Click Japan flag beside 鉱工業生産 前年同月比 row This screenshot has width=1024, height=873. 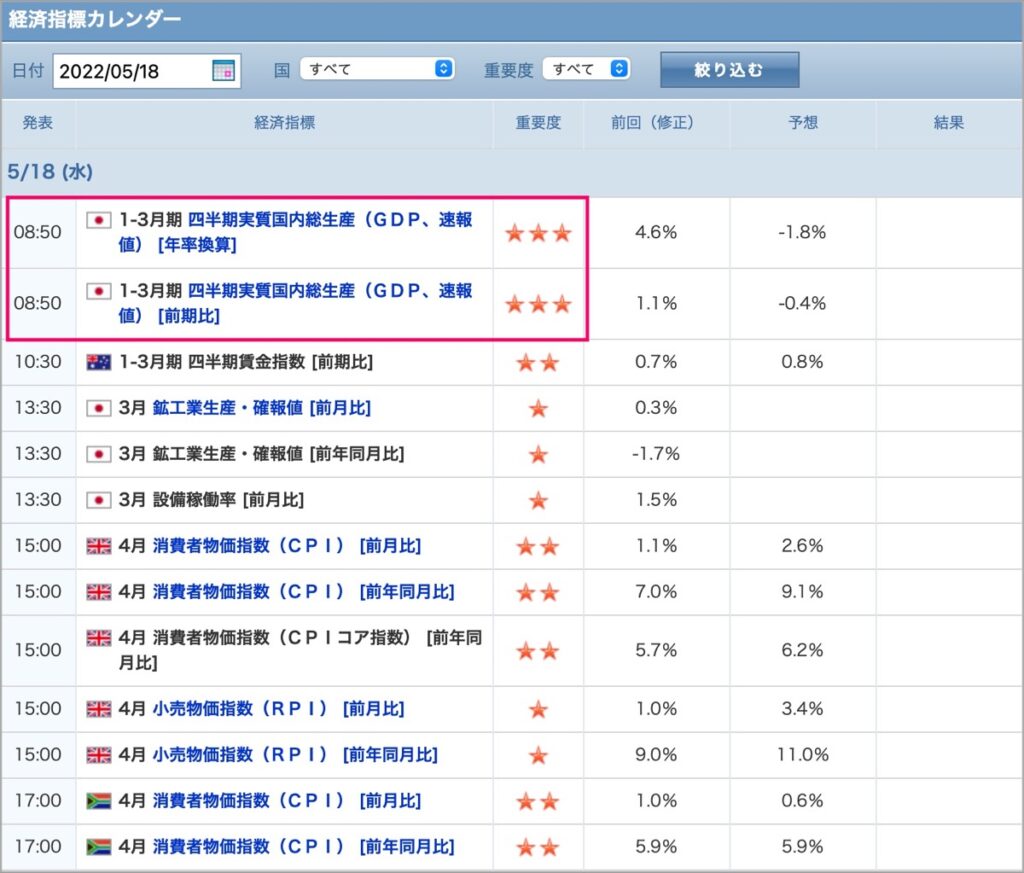pos(99,454)
